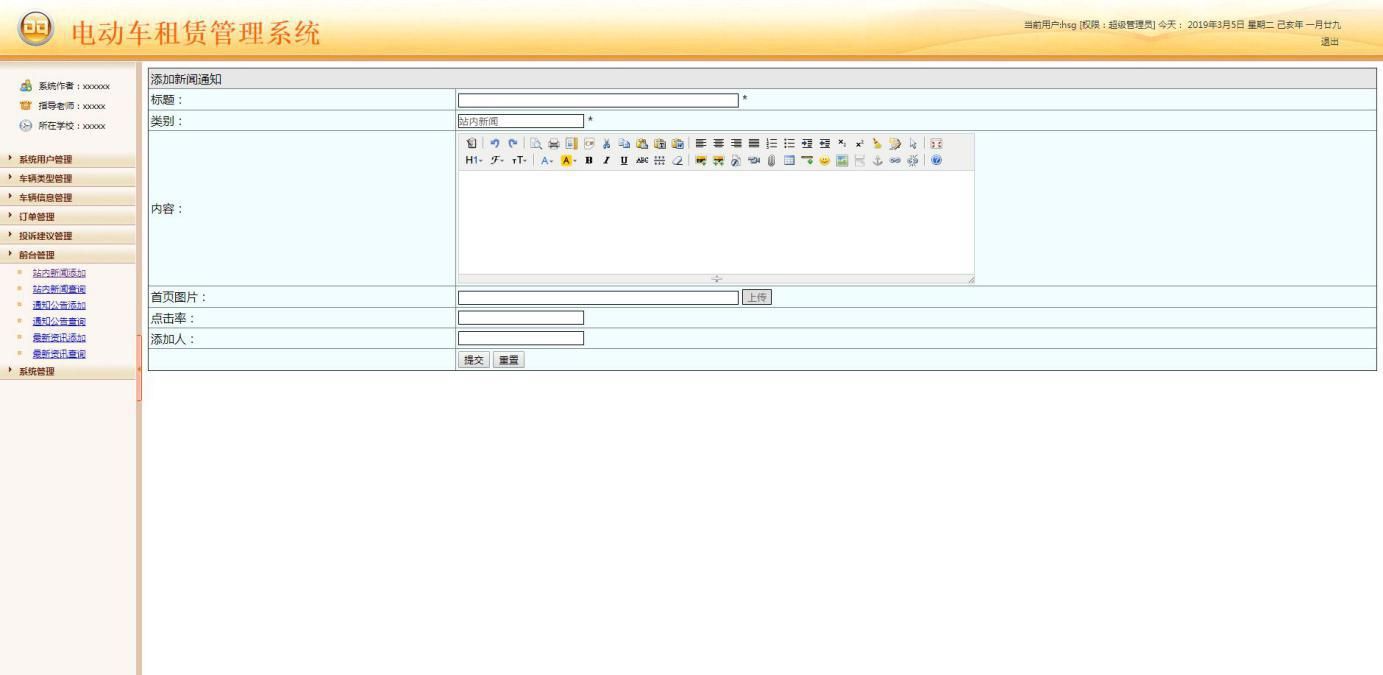Open the editor's About help icon
Screen dimensions: 1383x675
tap(936, 160)
